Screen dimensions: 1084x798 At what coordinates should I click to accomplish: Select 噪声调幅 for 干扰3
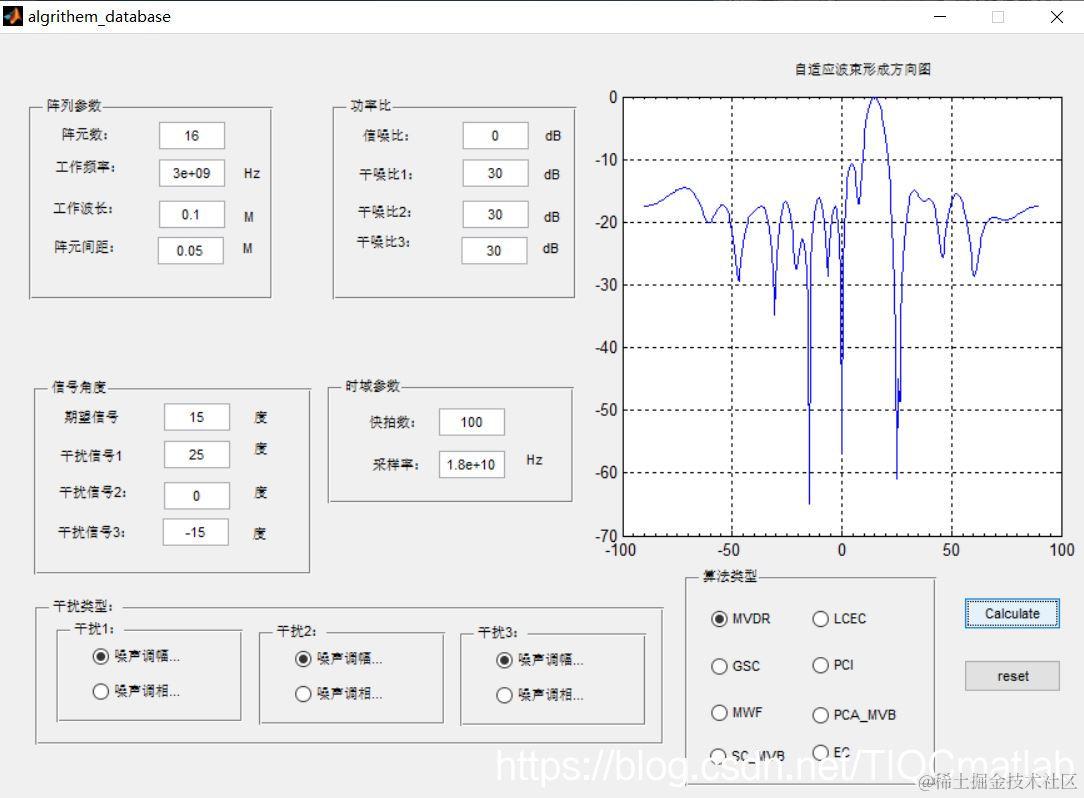[504, 659]
